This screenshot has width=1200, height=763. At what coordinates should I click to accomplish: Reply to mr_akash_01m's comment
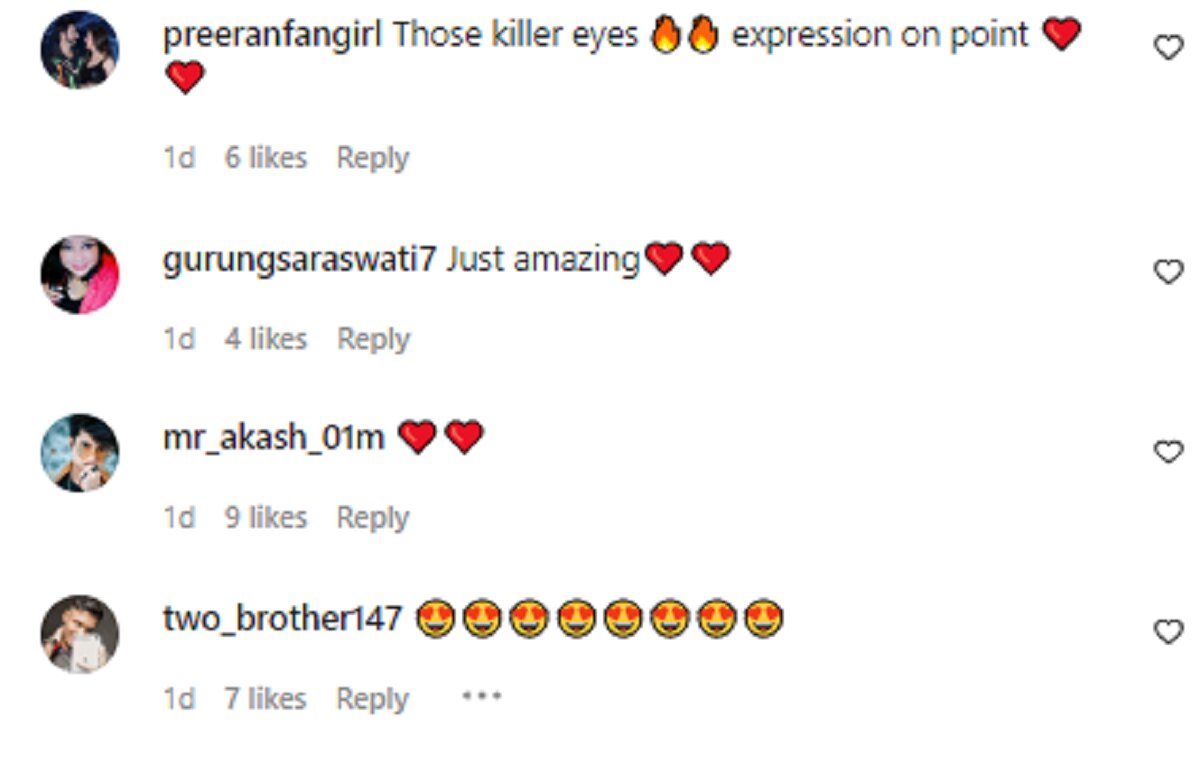coord(372,518)
